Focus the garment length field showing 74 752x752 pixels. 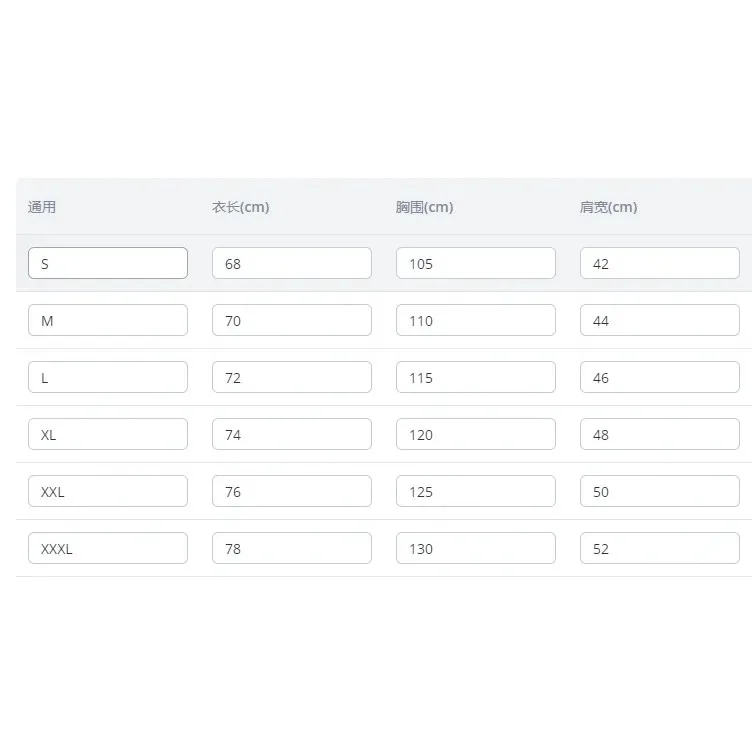(x=292, y=434)
